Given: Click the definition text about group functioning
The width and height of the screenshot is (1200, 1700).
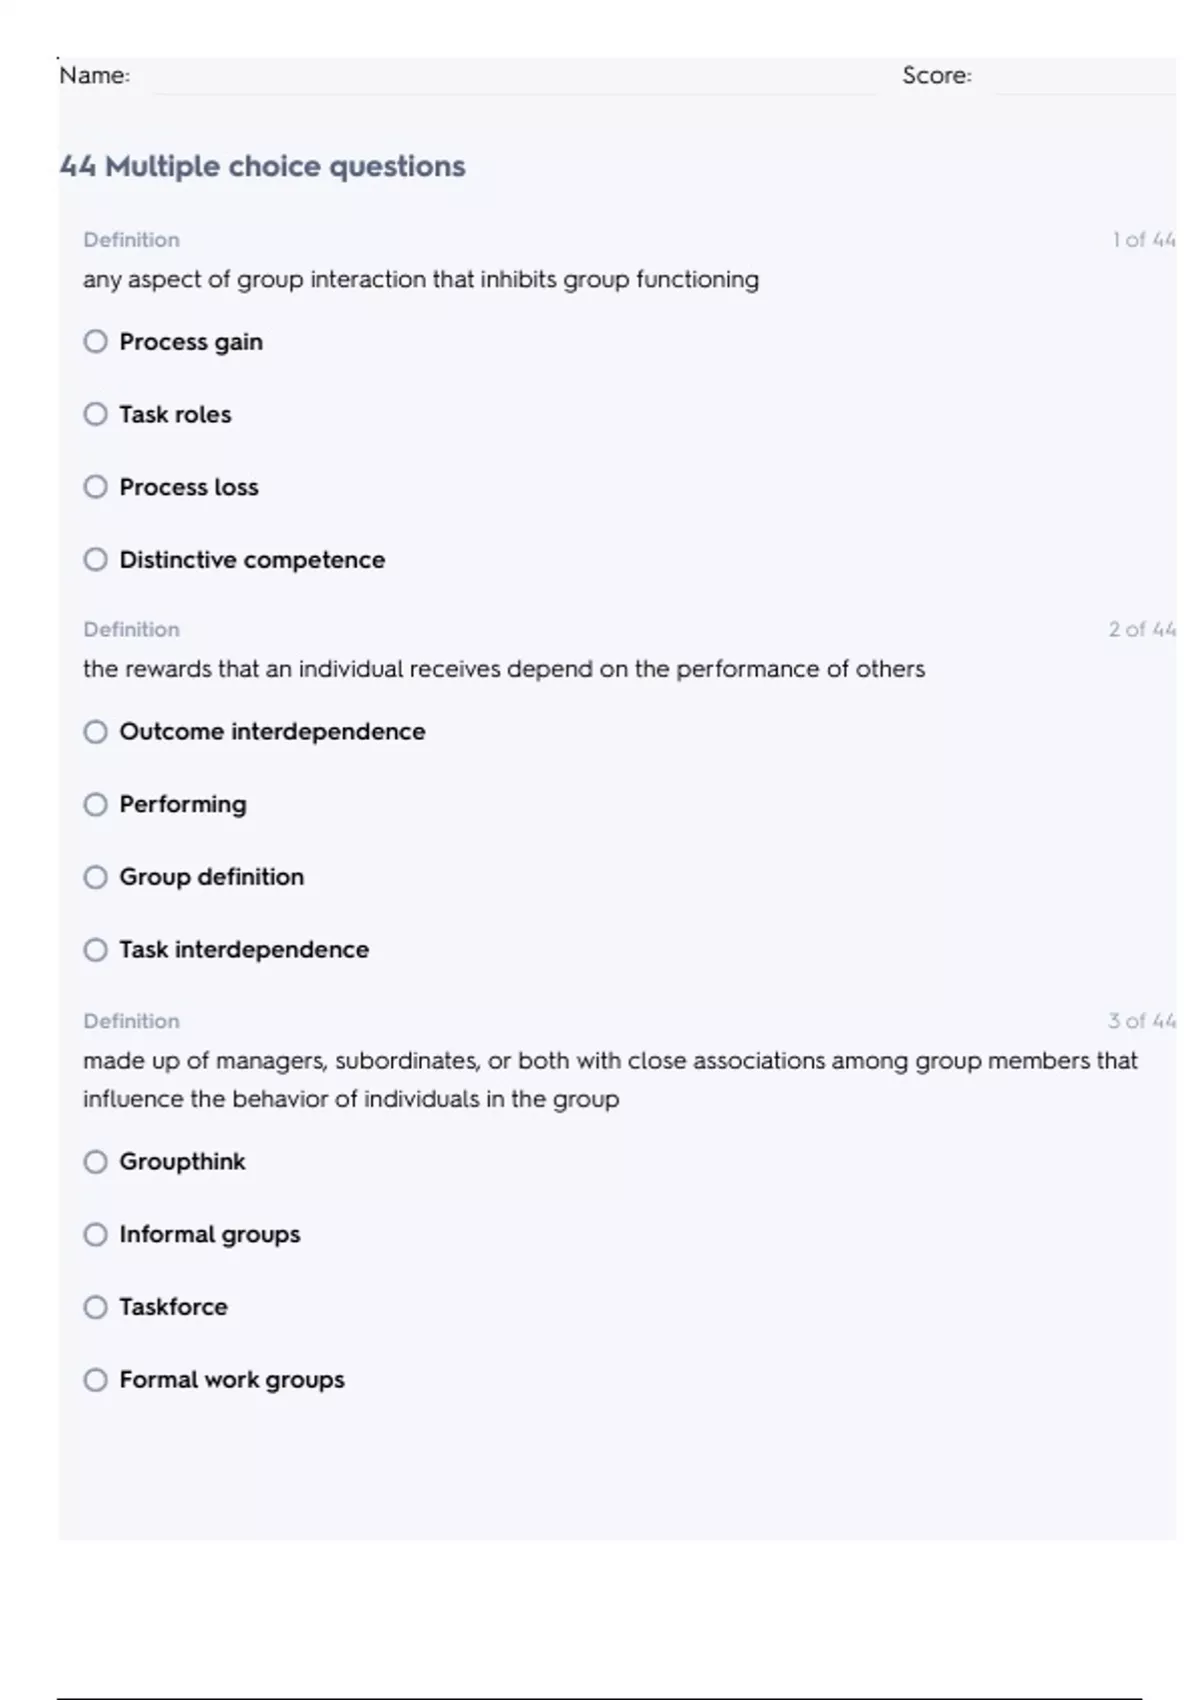Looking at the screenshot, I should pos(420,280).
